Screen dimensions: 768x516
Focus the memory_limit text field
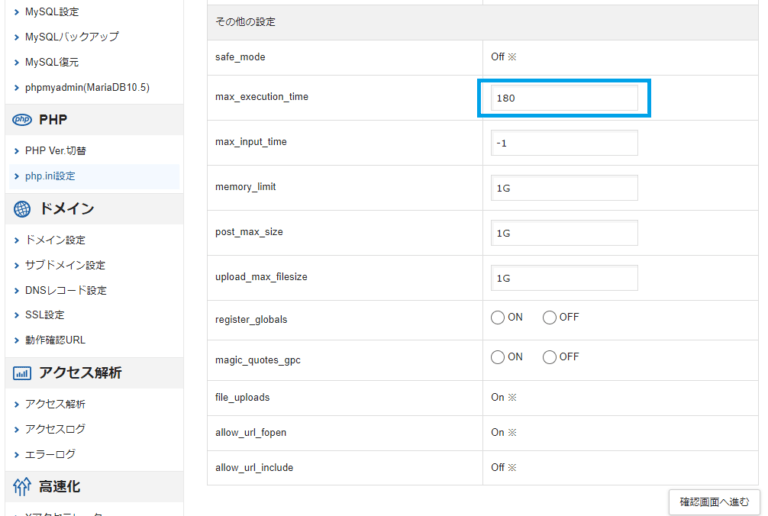(564, 188)
